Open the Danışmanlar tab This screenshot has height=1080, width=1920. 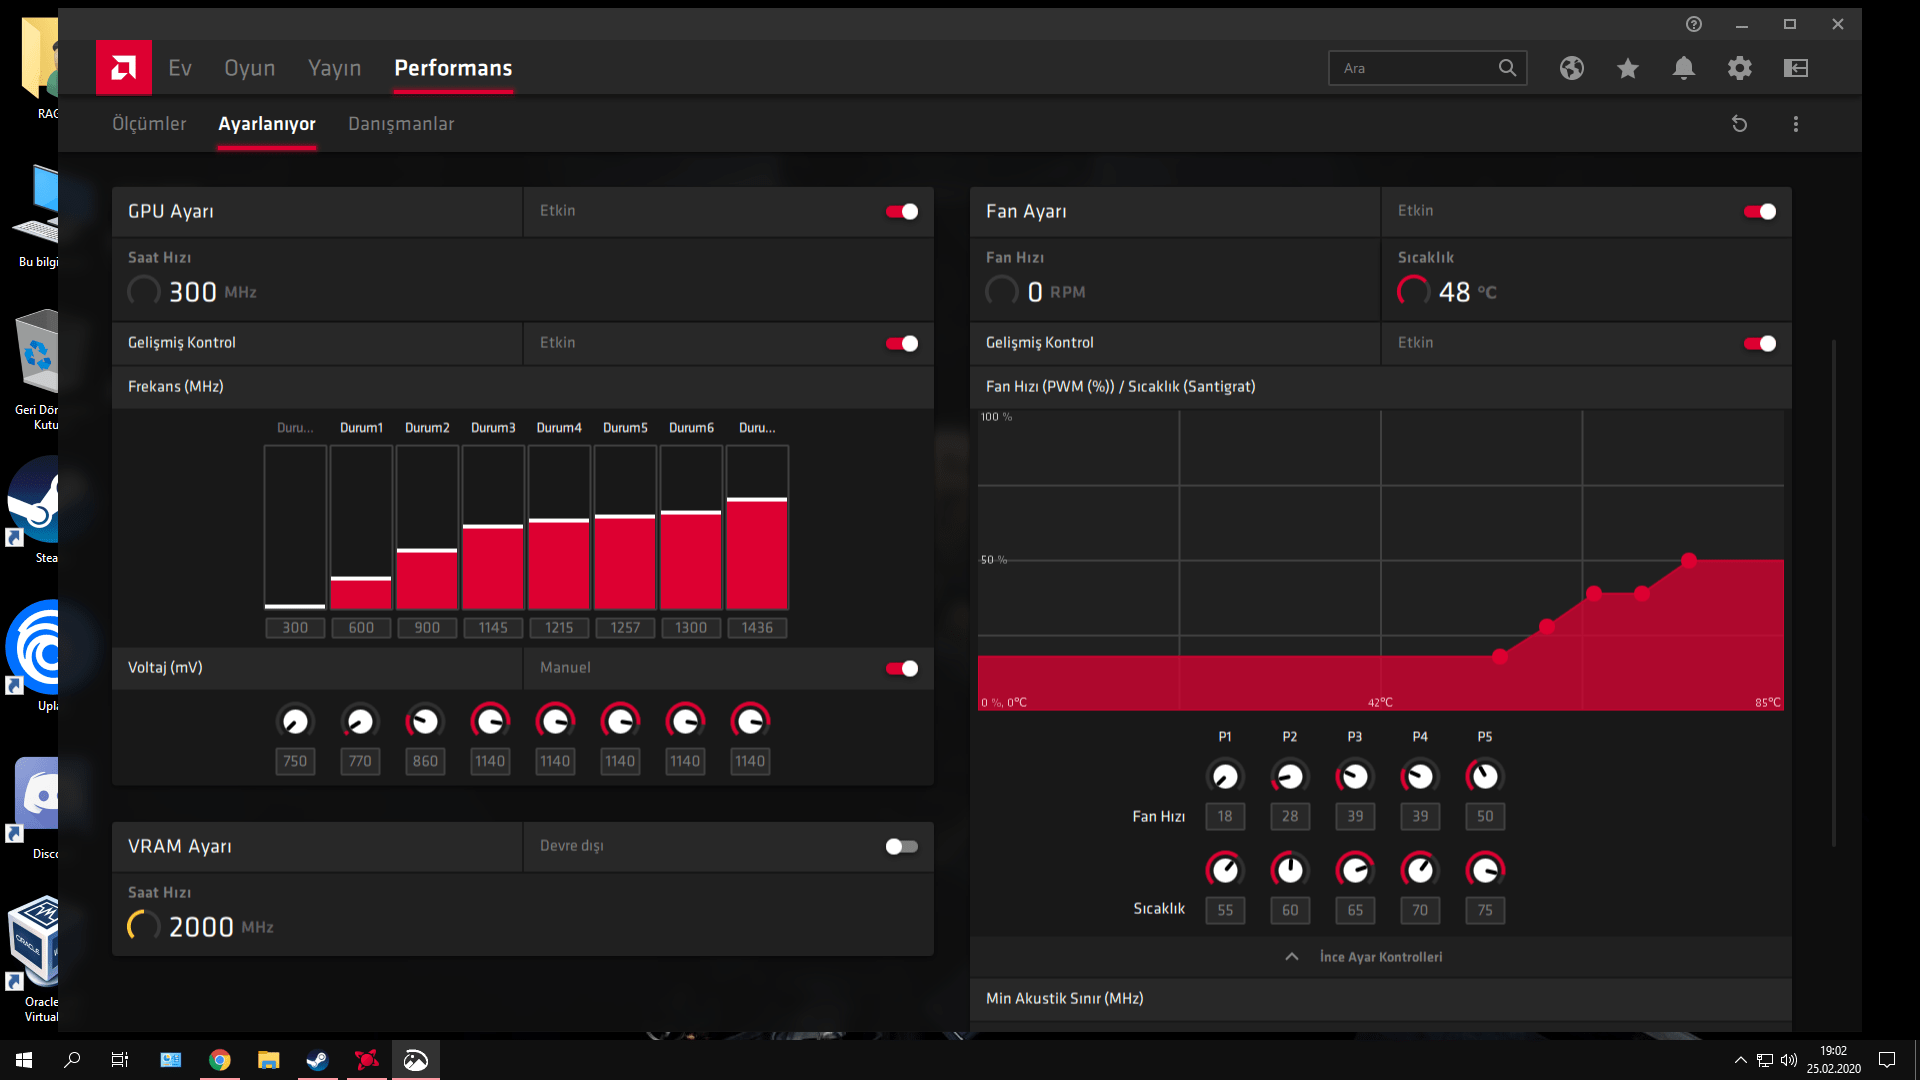click(x=401, y=124)
